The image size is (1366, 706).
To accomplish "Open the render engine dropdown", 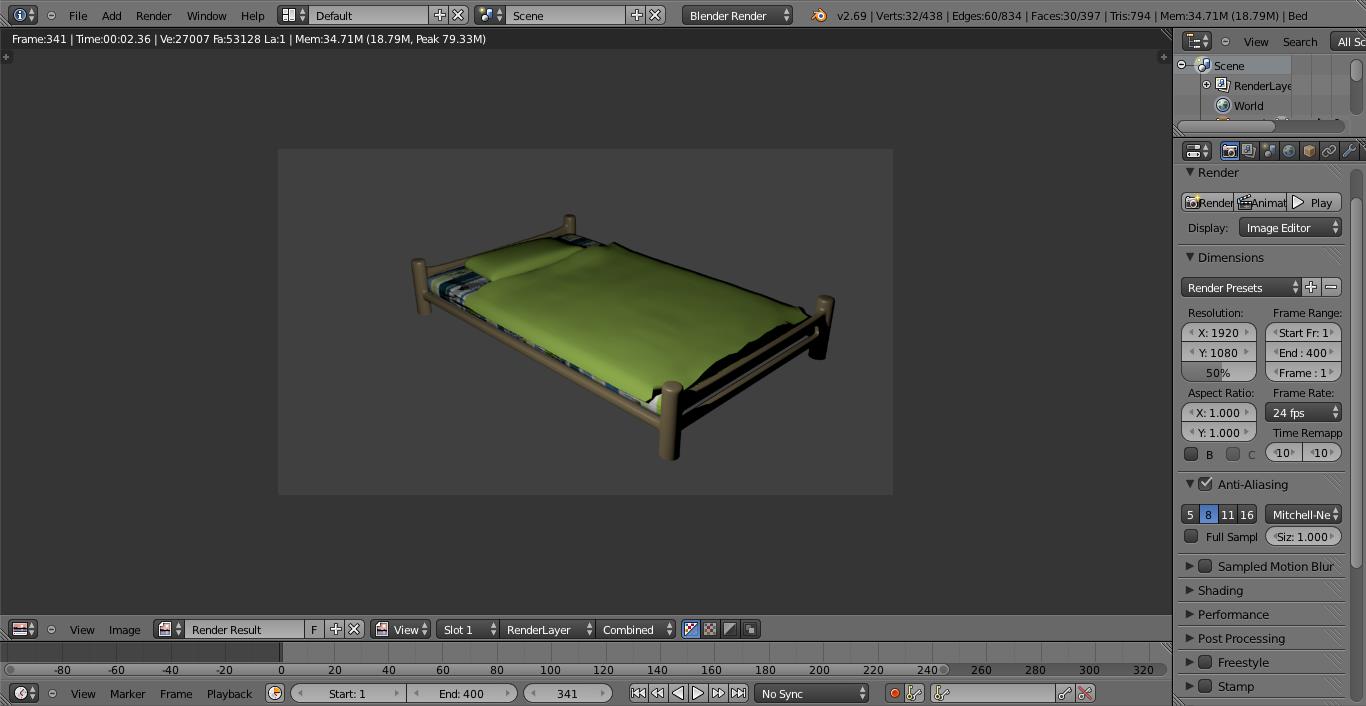I will click(738, 15).
